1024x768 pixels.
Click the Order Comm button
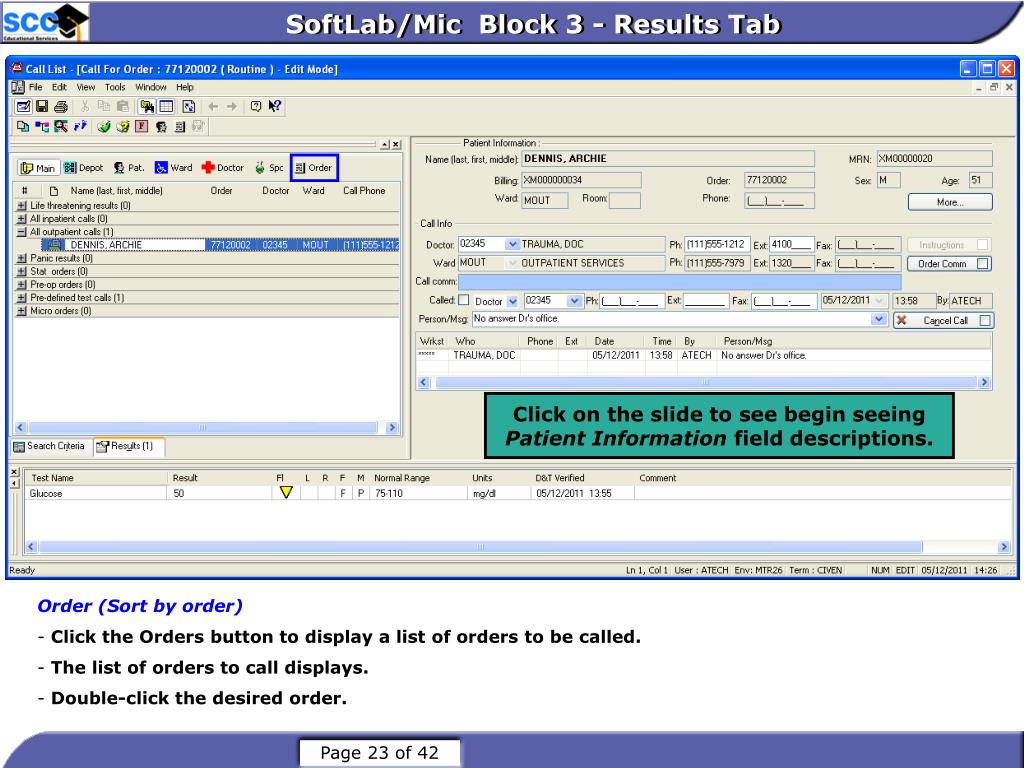[950, 264]
